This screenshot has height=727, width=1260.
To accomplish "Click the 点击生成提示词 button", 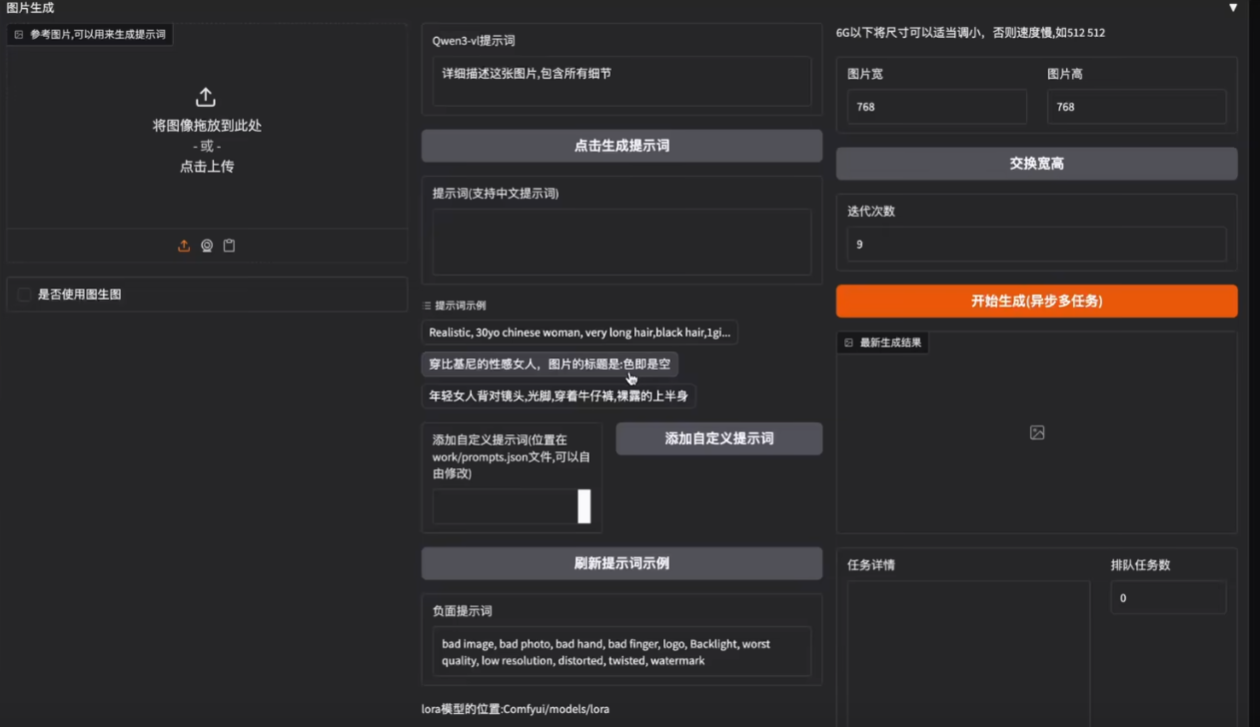I will click(x=621, y=145).
